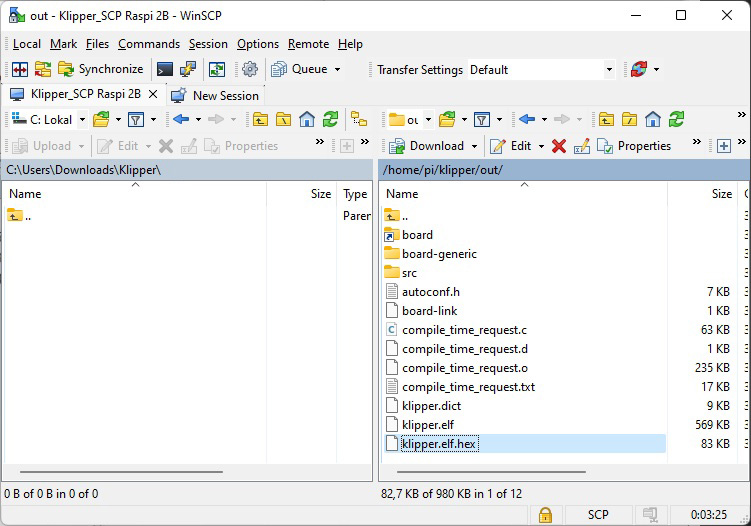Click remote panel filter icon

click(x=482, y=119)
